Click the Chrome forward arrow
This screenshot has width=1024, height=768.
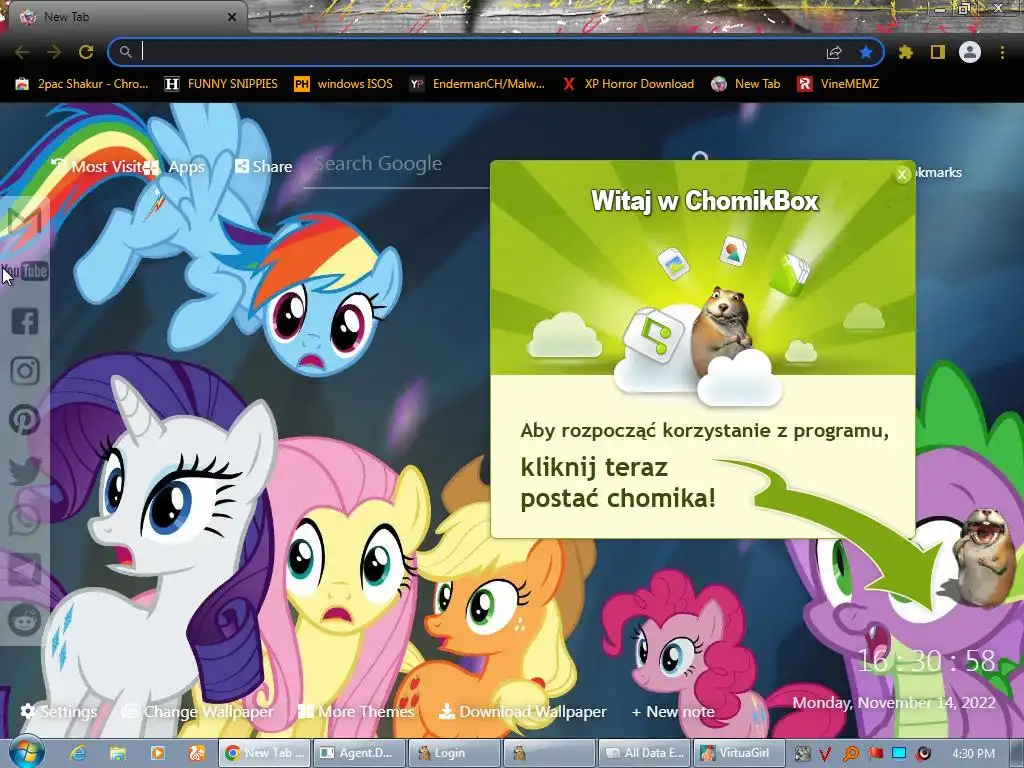[x=54, y=52]
